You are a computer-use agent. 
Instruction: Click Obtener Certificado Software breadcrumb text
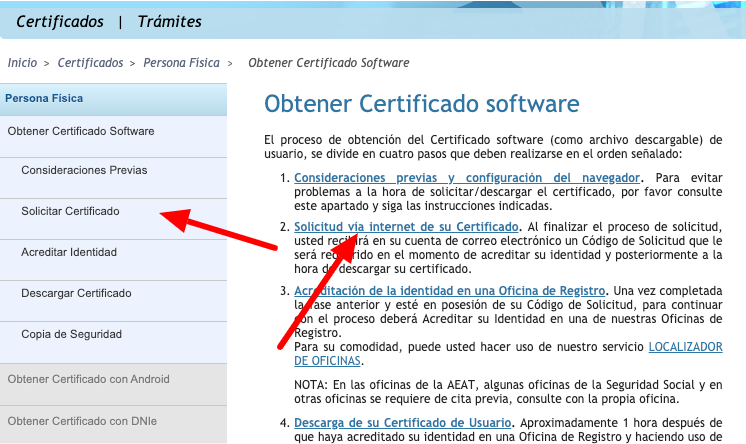click(x=329, y=63)
